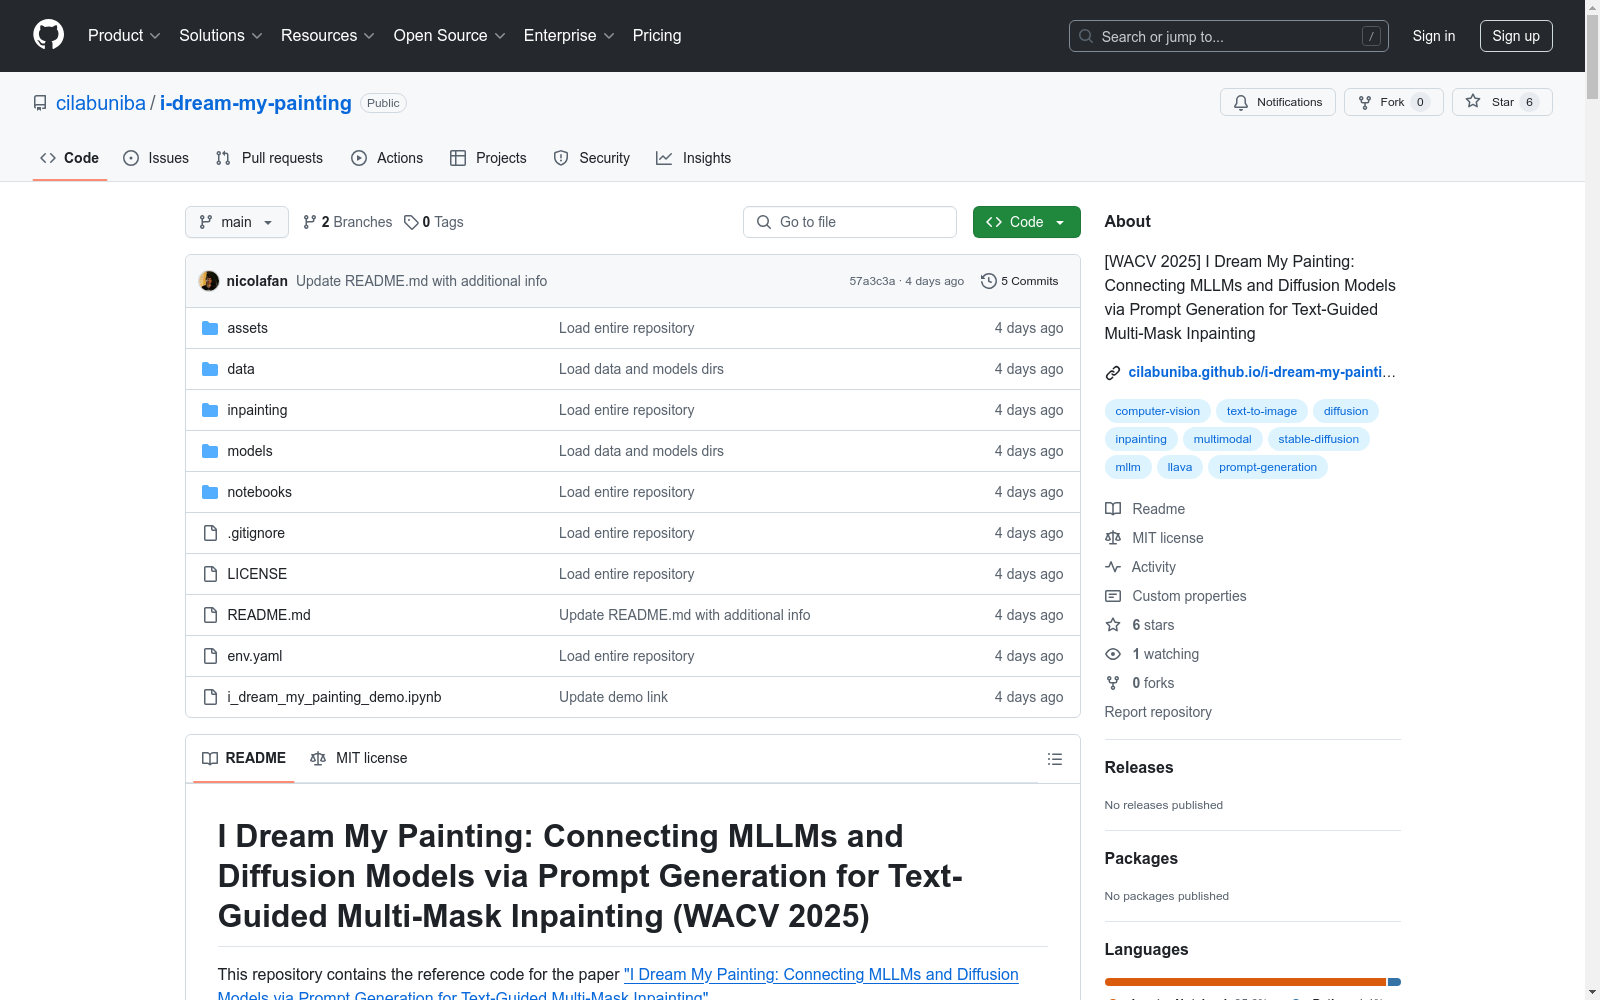Click the Sign in link

pos(1434,36)
